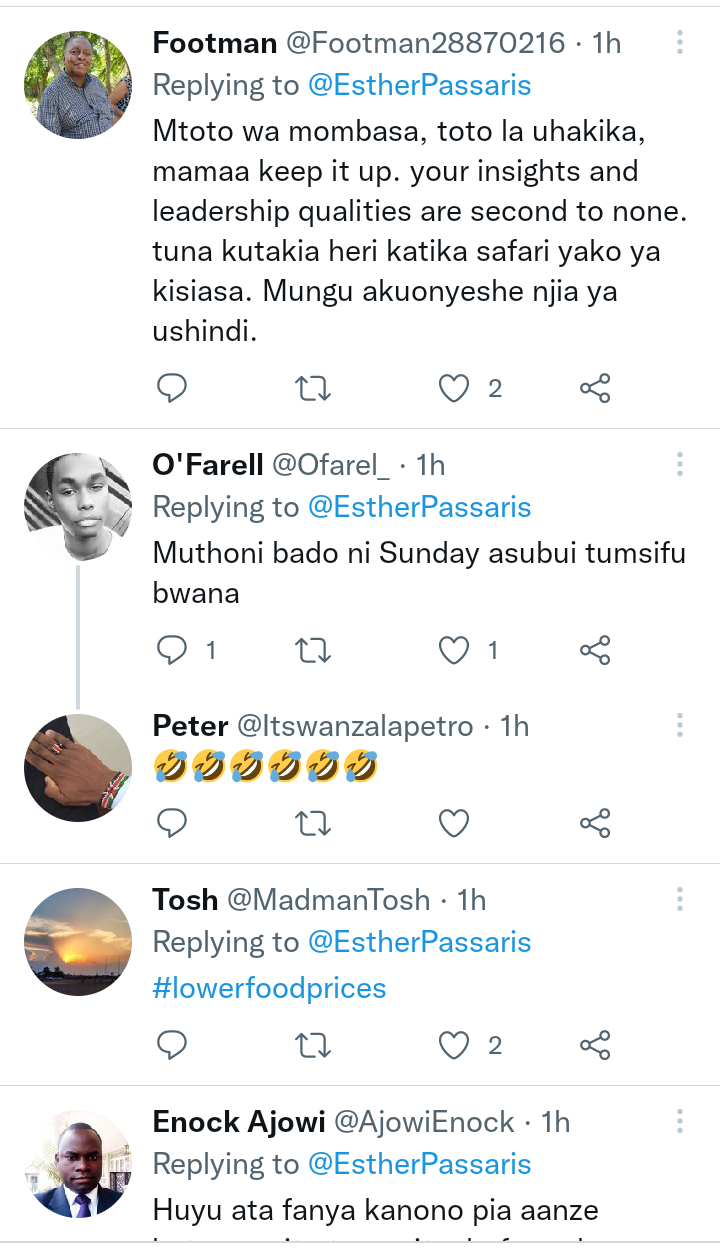Screen dimensions: 720x1259
Task: Open more options on Footman's tweet
Action: coord(680,43)
